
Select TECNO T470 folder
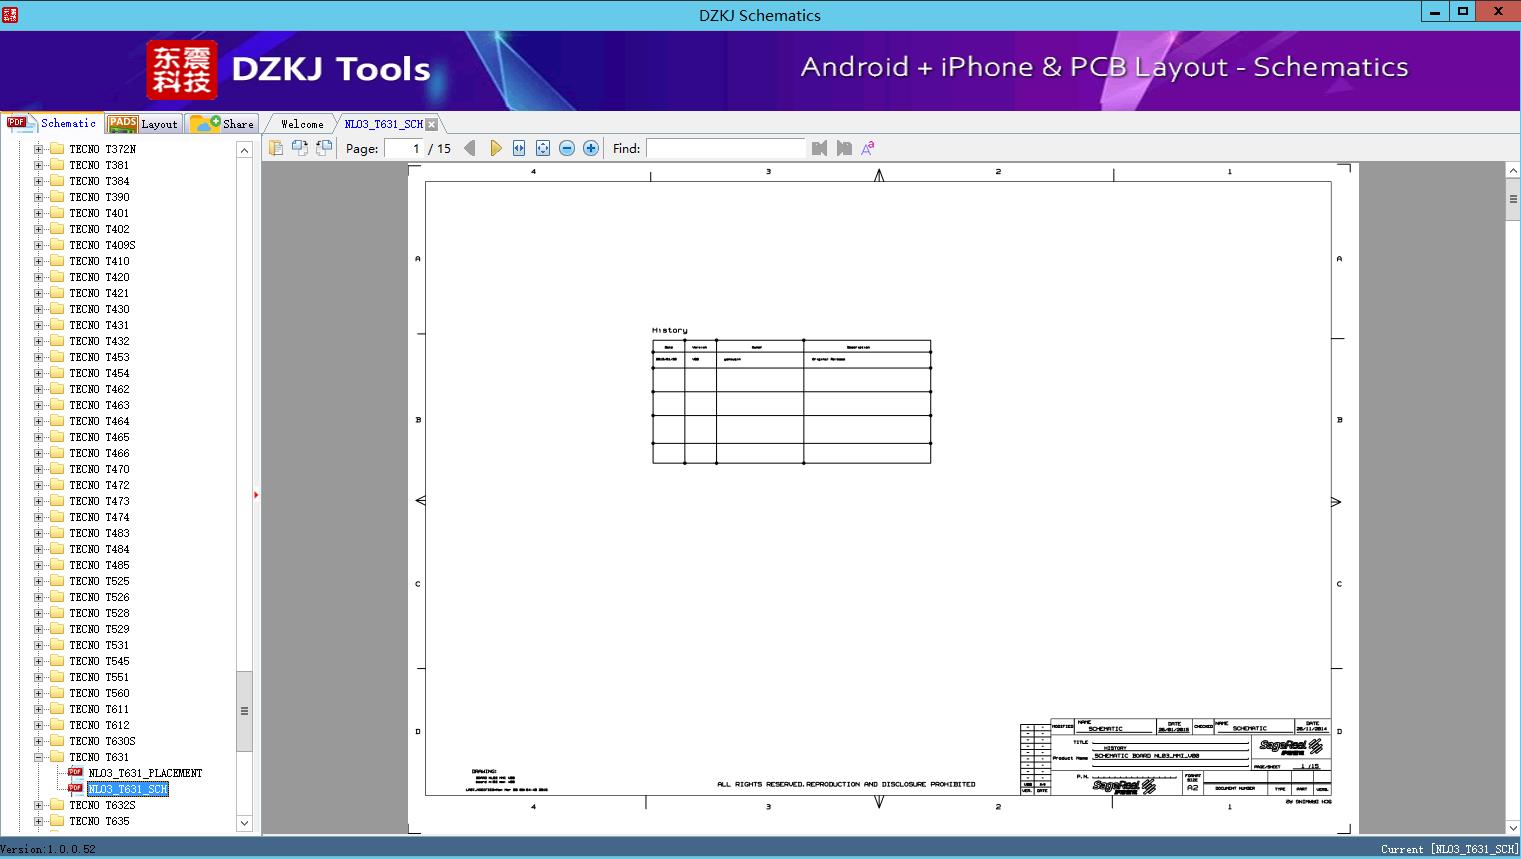99,469
